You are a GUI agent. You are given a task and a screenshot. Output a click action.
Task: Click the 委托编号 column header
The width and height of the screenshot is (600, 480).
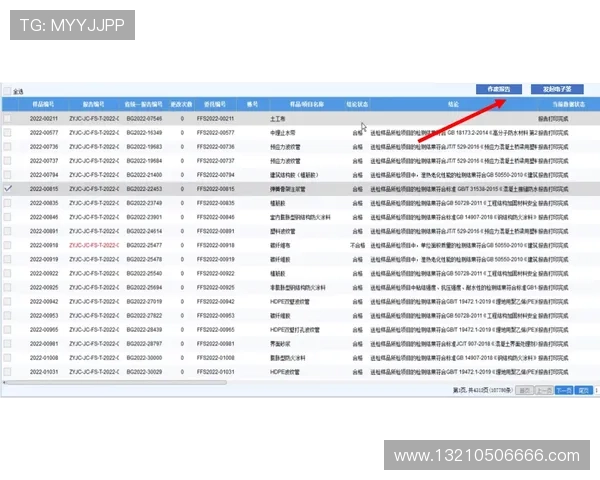[215, 104]
